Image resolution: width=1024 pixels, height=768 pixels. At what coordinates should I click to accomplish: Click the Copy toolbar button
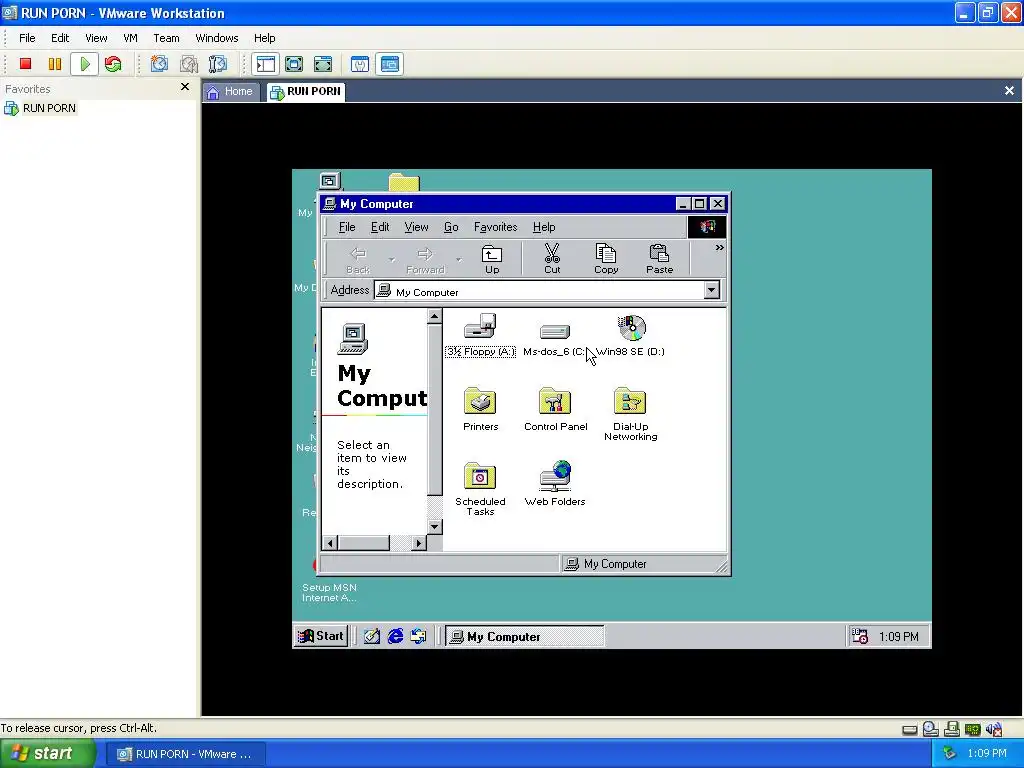pos(606,259)
